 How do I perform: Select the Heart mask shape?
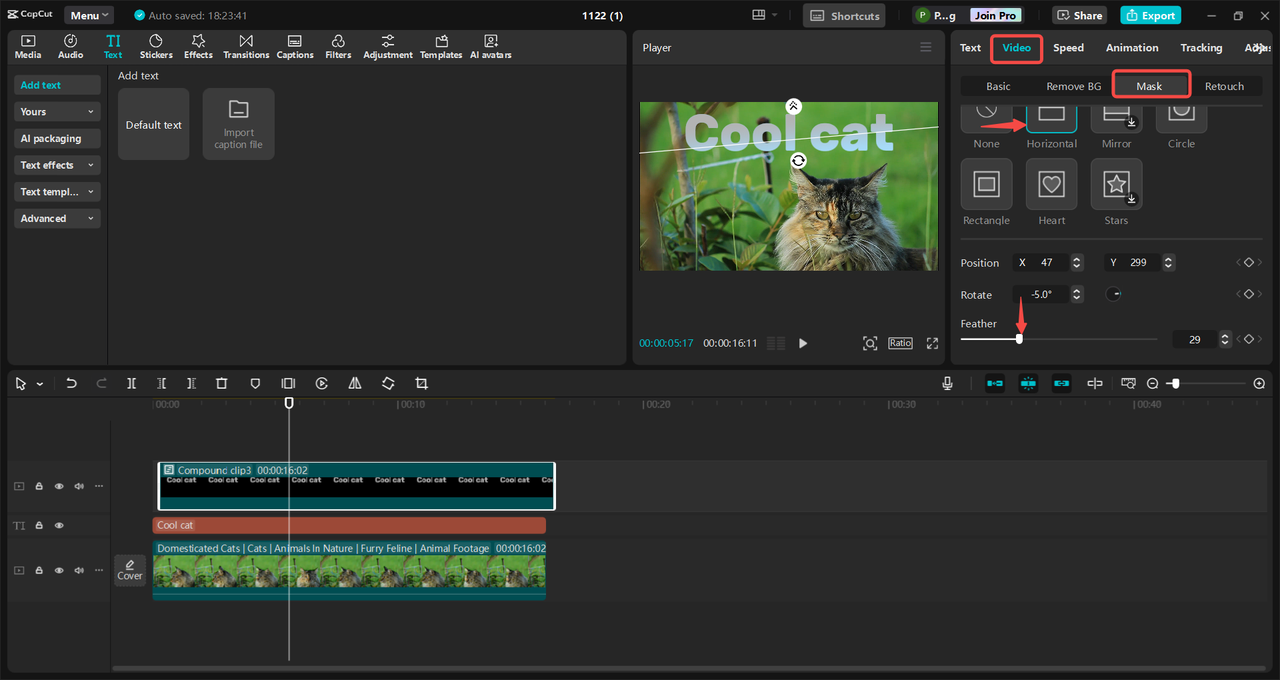[1051, 184]
